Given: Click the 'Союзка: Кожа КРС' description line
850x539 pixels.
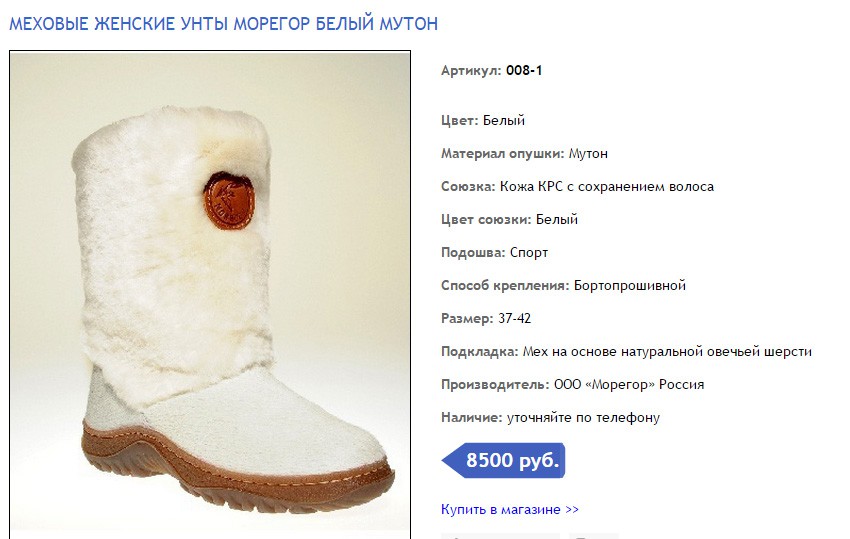Looking at the screenshot, I should coord(577,187).
